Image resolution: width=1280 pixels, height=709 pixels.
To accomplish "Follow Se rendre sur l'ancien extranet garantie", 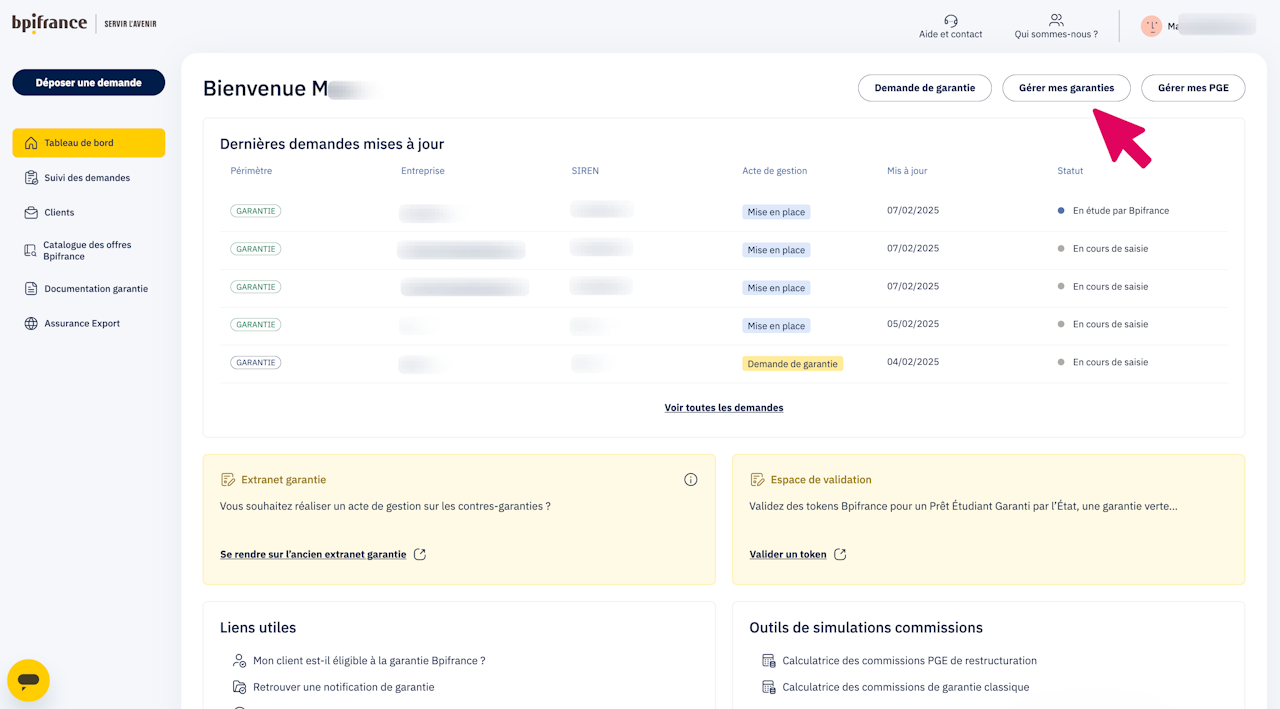I will pyautogui.click(x=313, y=554).
